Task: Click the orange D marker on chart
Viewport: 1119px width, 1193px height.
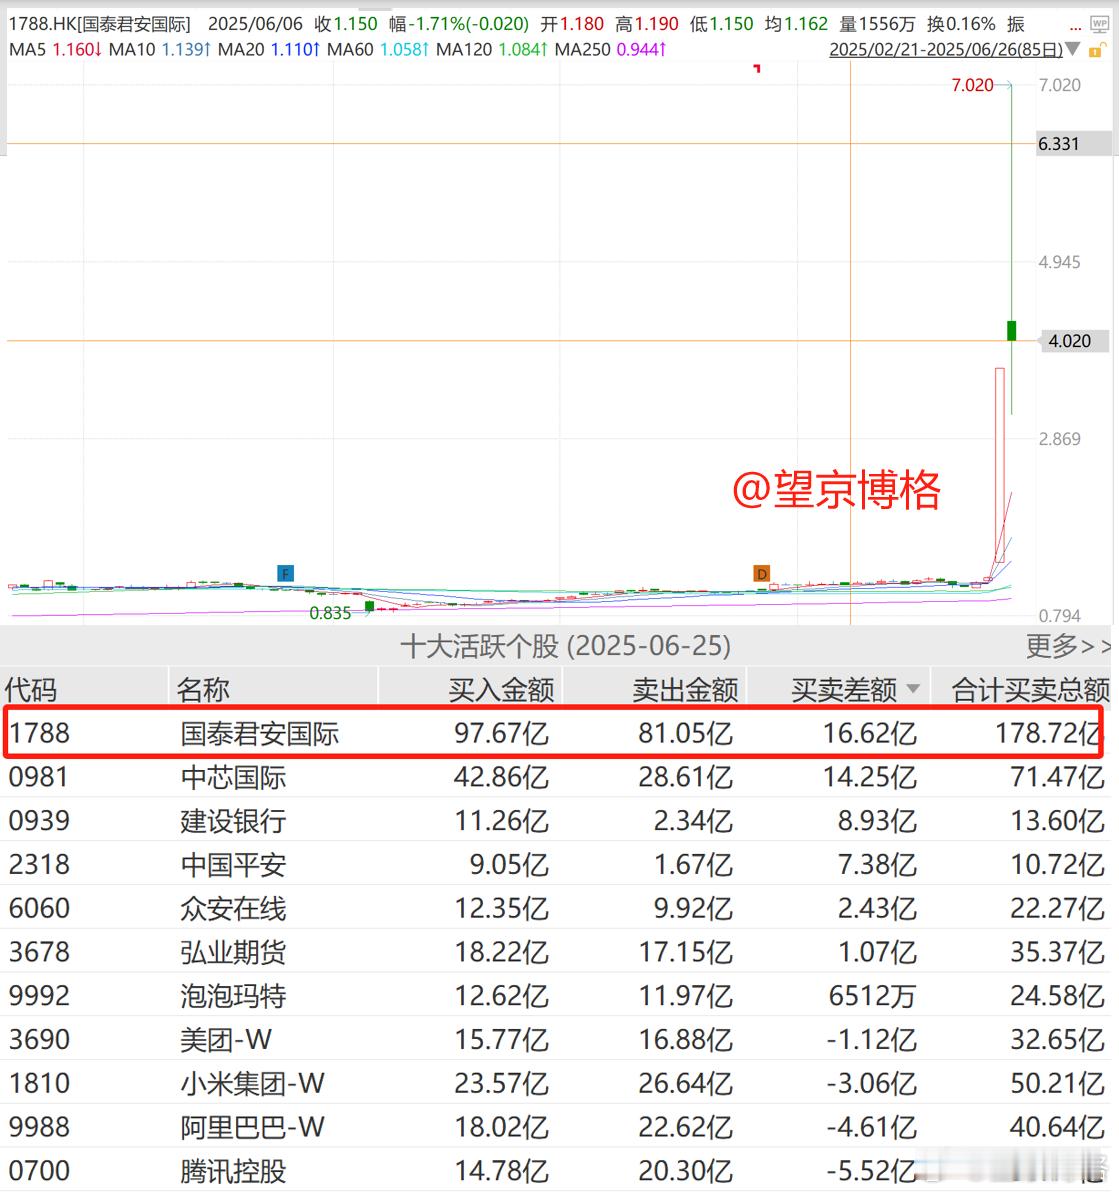Action: 761,573
